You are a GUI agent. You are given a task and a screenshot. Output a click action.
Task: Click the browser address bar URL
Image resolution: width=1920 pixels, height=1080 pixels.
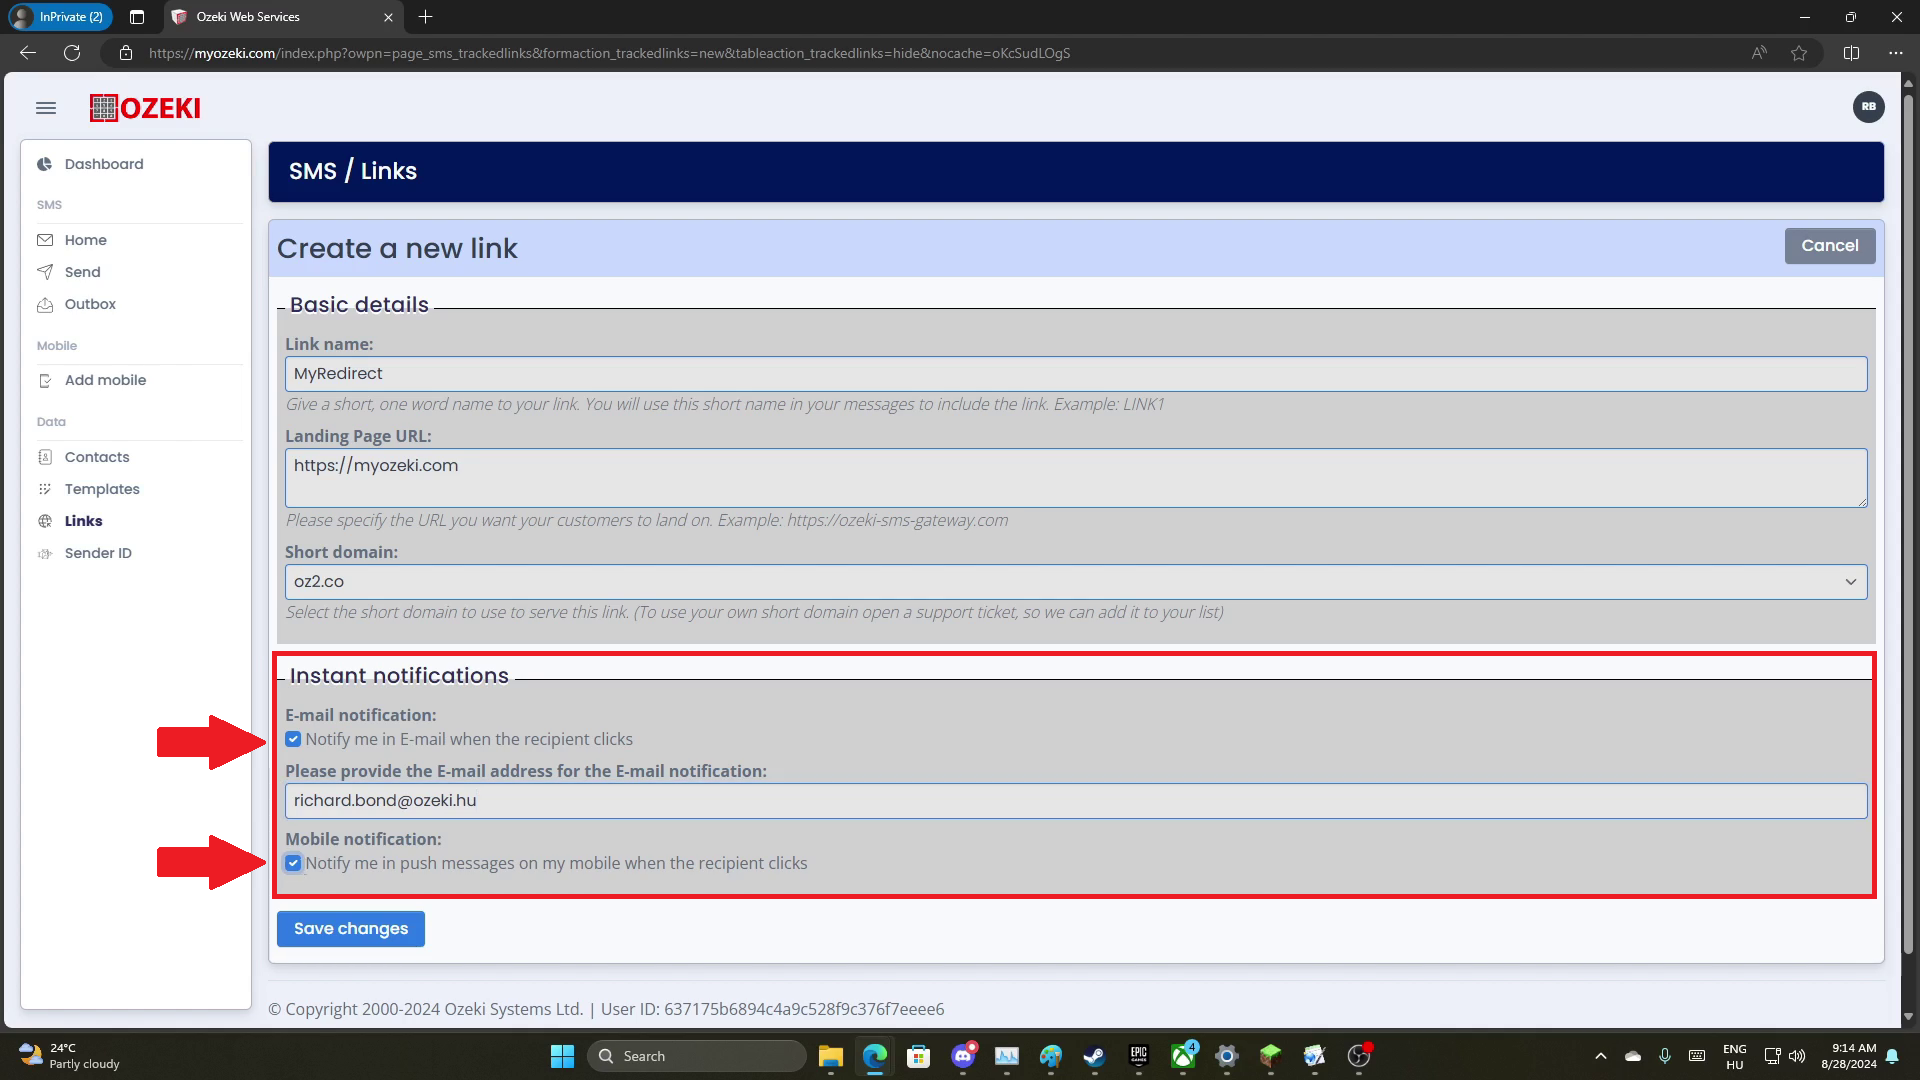tap(609, 53)
